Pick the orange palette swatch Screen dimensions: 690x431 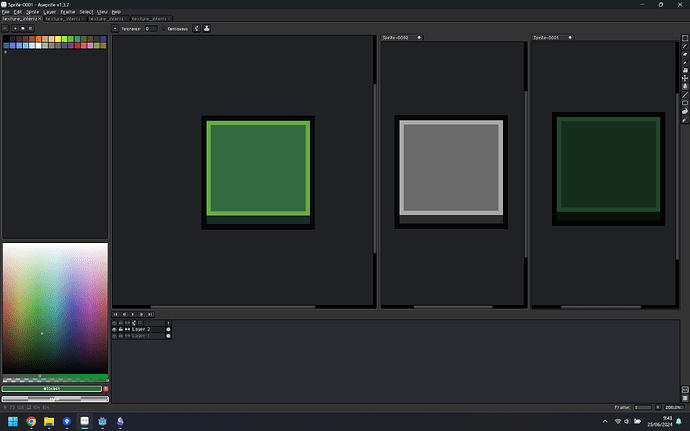pyautogui.click(x=38, y=39)
